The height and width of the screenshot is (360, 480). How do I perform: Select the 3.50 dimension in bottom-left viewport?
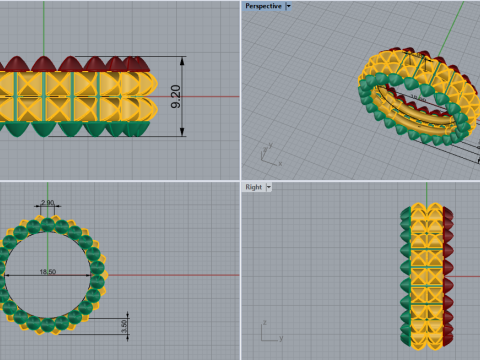[x=124, y=326]
